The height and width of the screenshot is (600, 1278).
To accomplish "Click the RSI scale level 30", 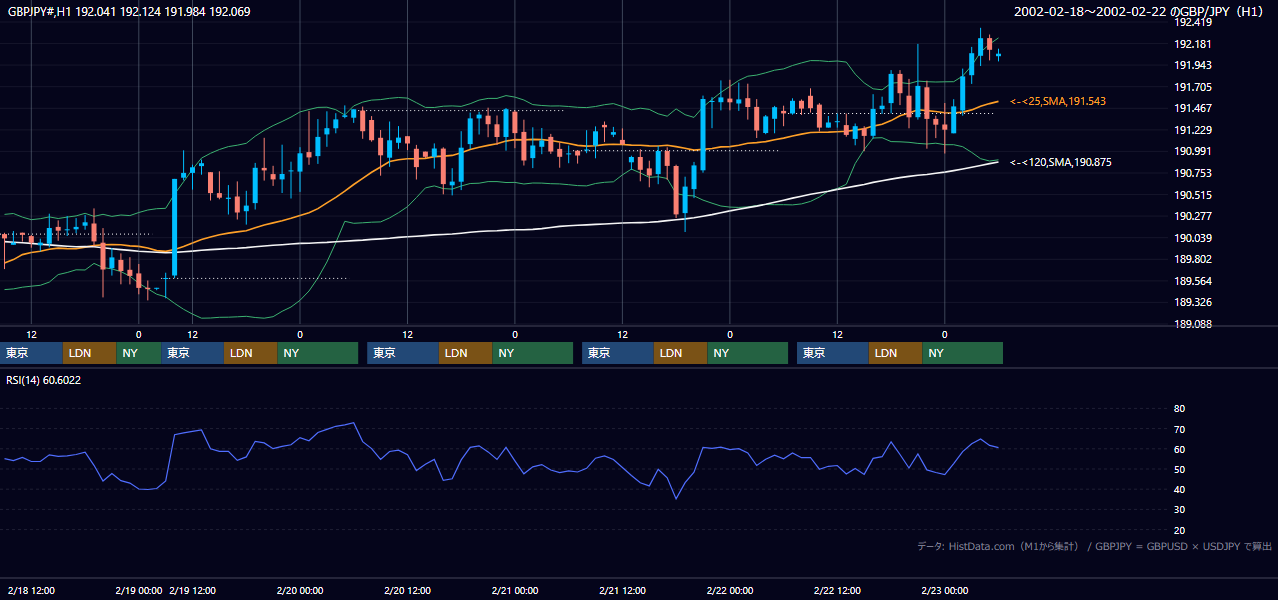I will 1179,510.
